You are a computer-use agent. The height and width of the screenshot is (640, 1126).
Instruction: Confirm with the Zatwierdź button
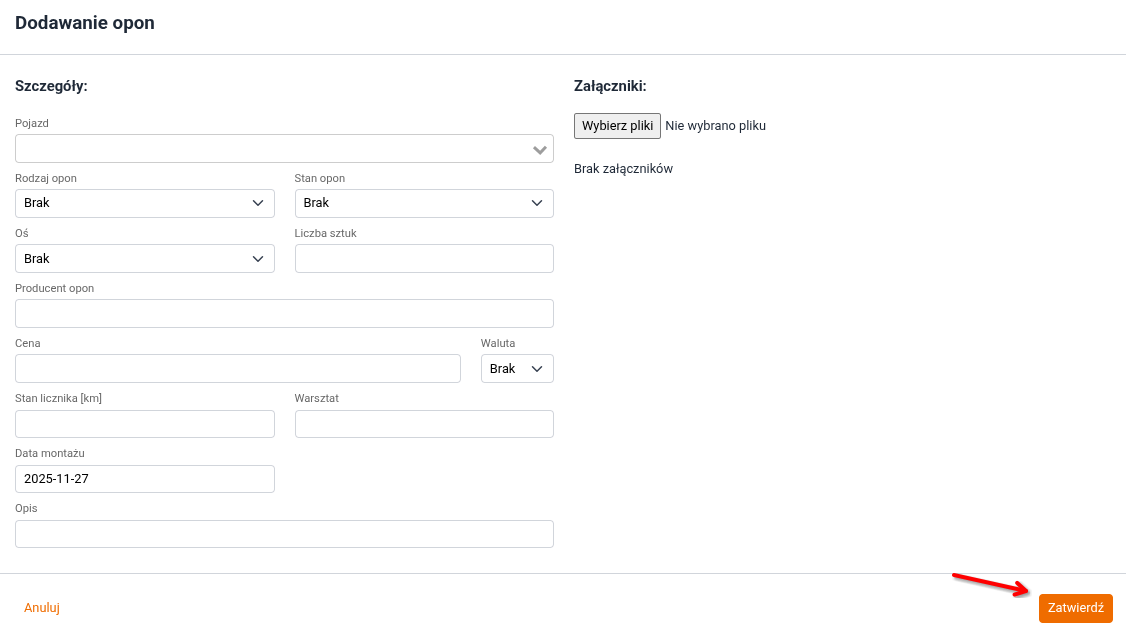tap(1075, 608)
